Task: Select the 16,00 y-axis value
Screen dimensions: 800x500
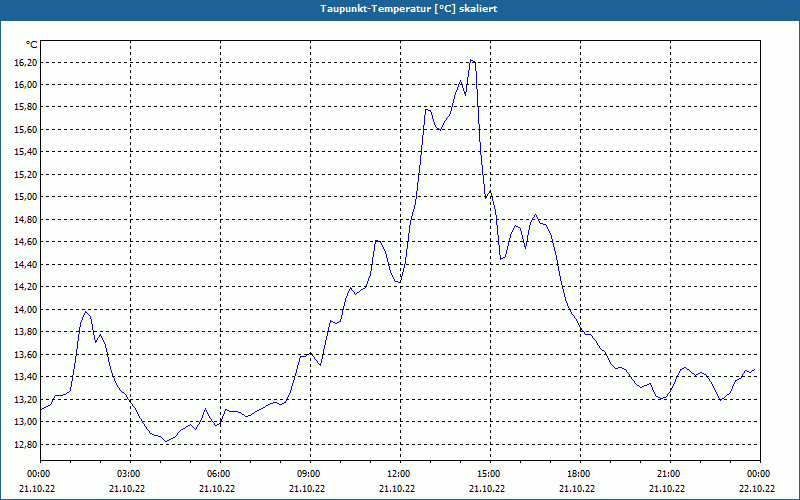Action: 28,85
